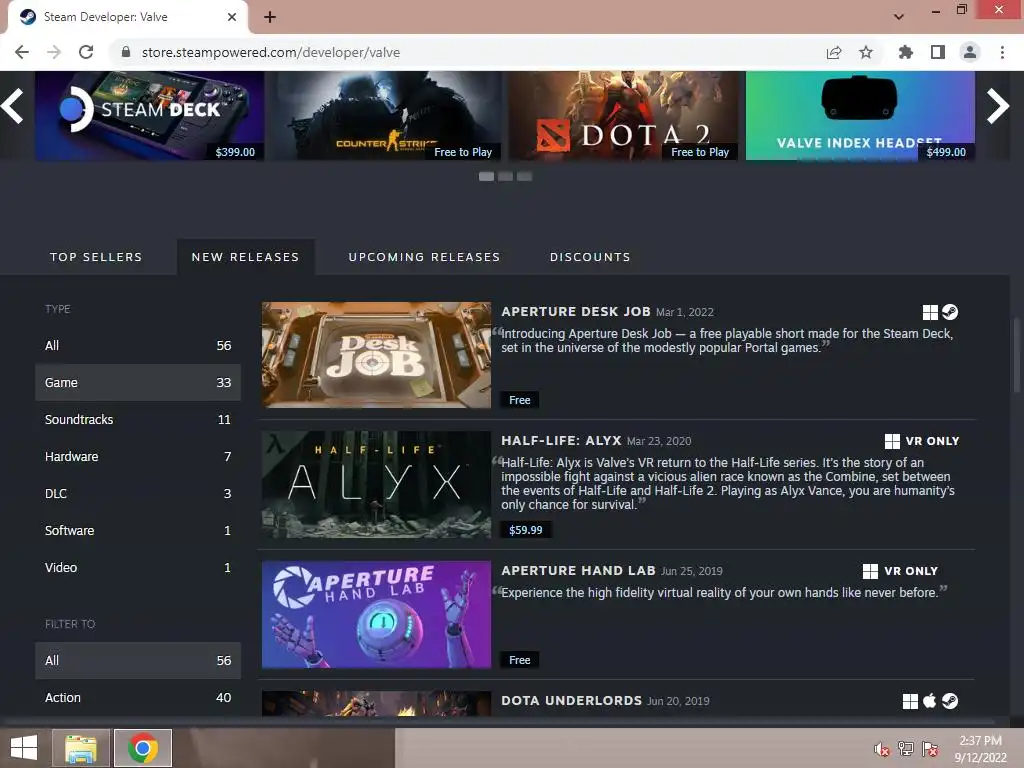Filter type by Software
Screen dimensions: 1024x768
coord(138,530)
